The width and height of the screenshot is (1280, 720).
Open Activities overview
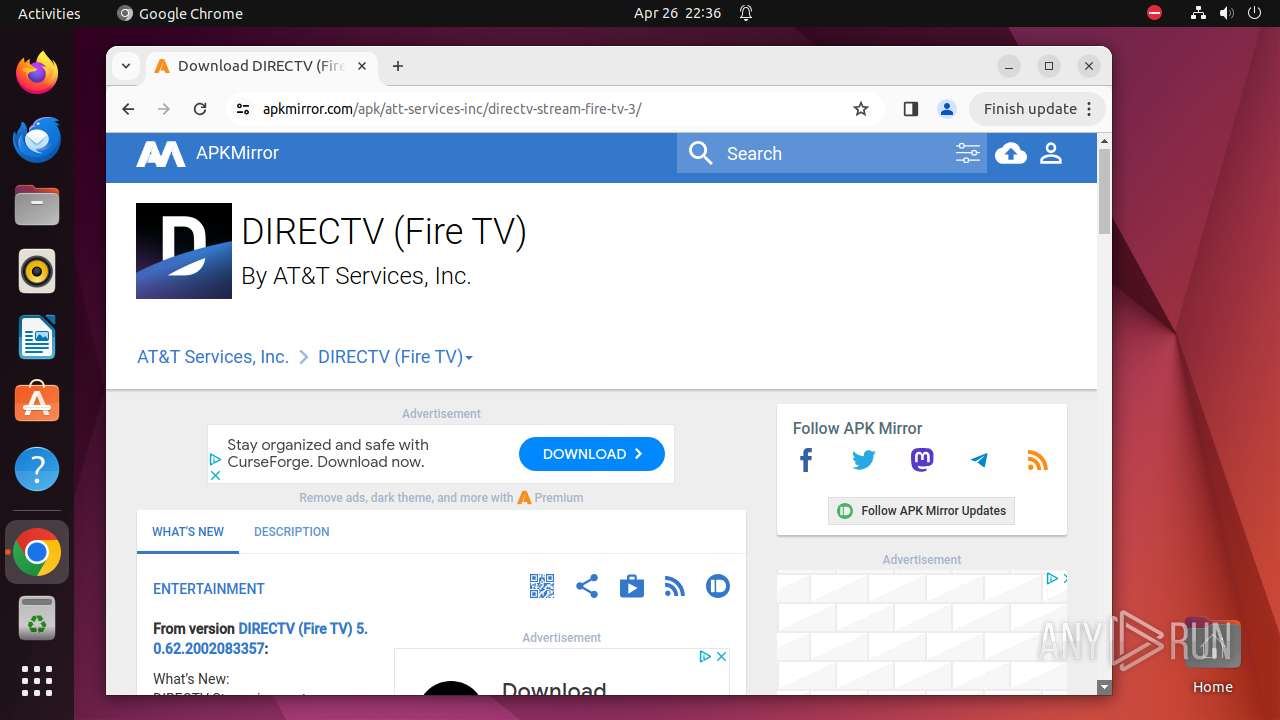49,13
